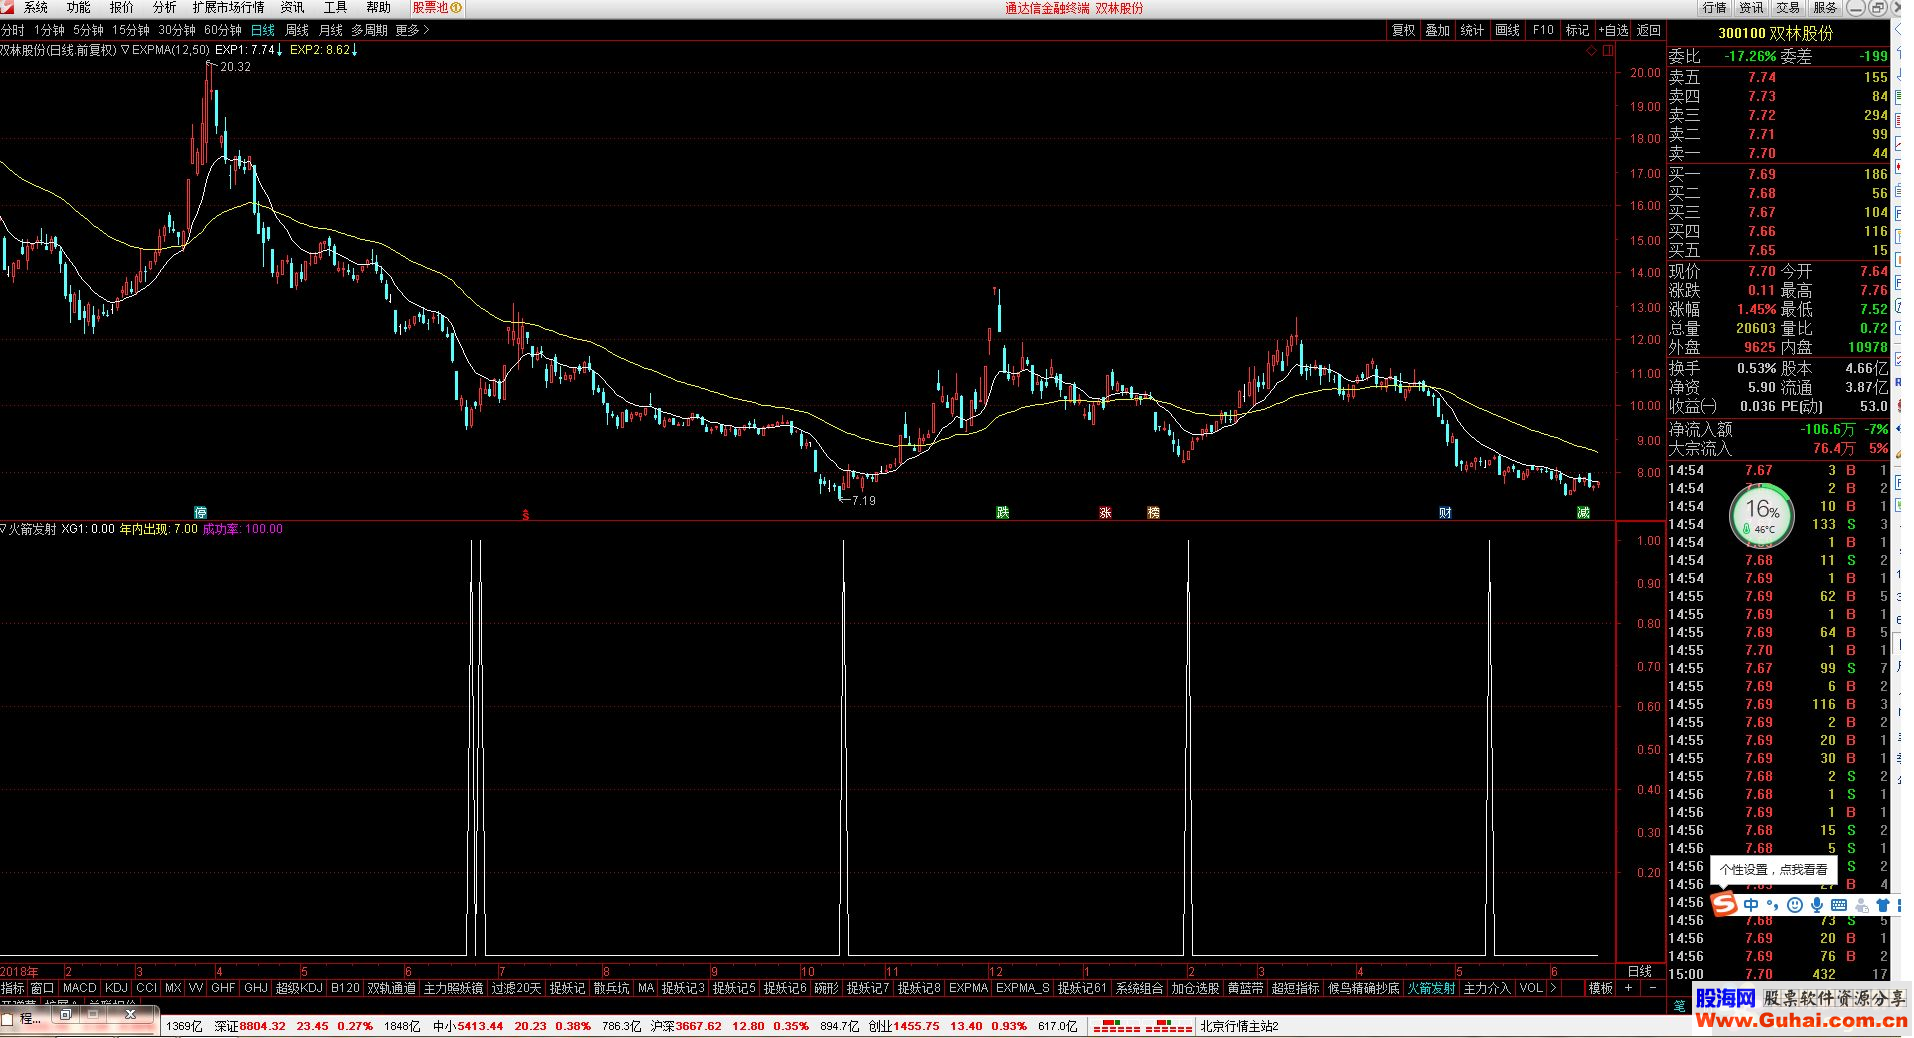
Task: Open the 功能 menu
Action: pos(78,8)
